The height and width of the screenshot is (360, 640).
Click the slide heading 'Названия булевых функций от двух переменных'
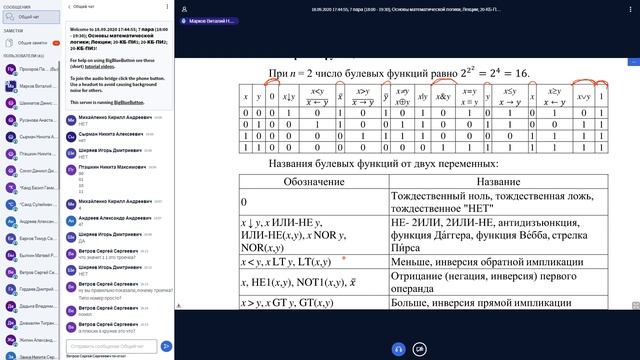click(383, 164)
